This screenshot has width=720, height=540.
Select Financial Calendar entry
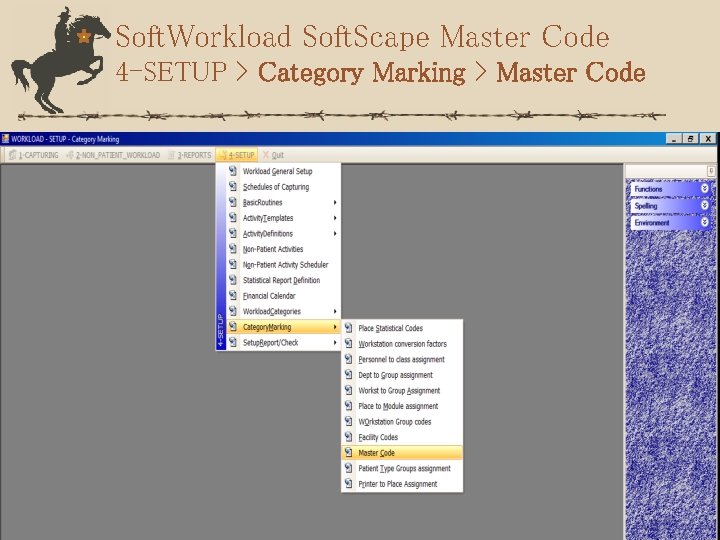pos(284,296)
